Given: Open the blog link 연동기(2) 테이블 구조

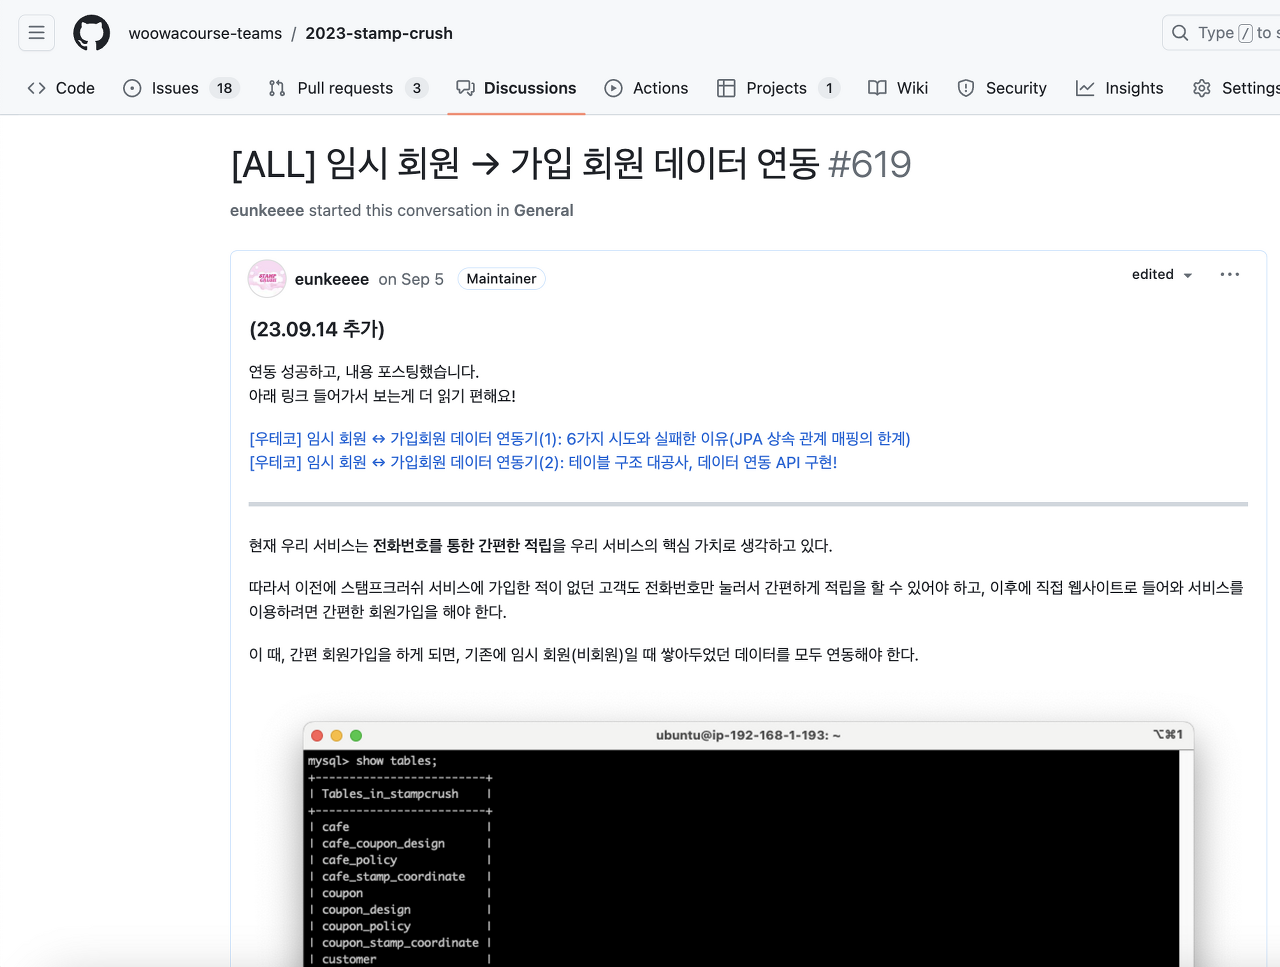Looking at the screenshot, I should pos(543,462).
